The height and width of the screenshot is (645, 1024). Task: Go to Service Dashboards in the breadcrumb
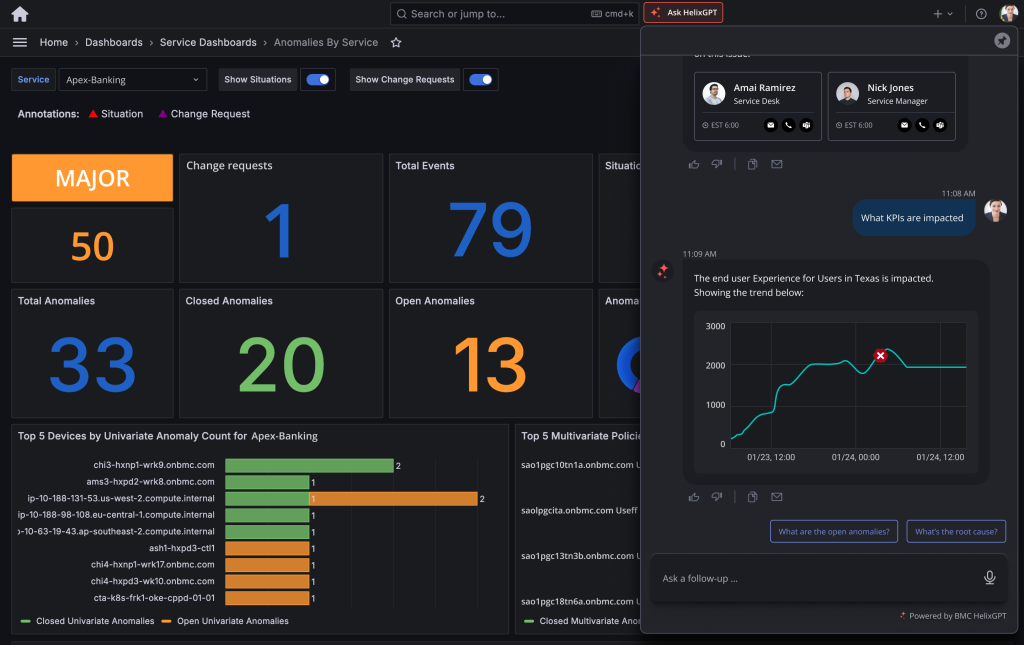(208, 42)
